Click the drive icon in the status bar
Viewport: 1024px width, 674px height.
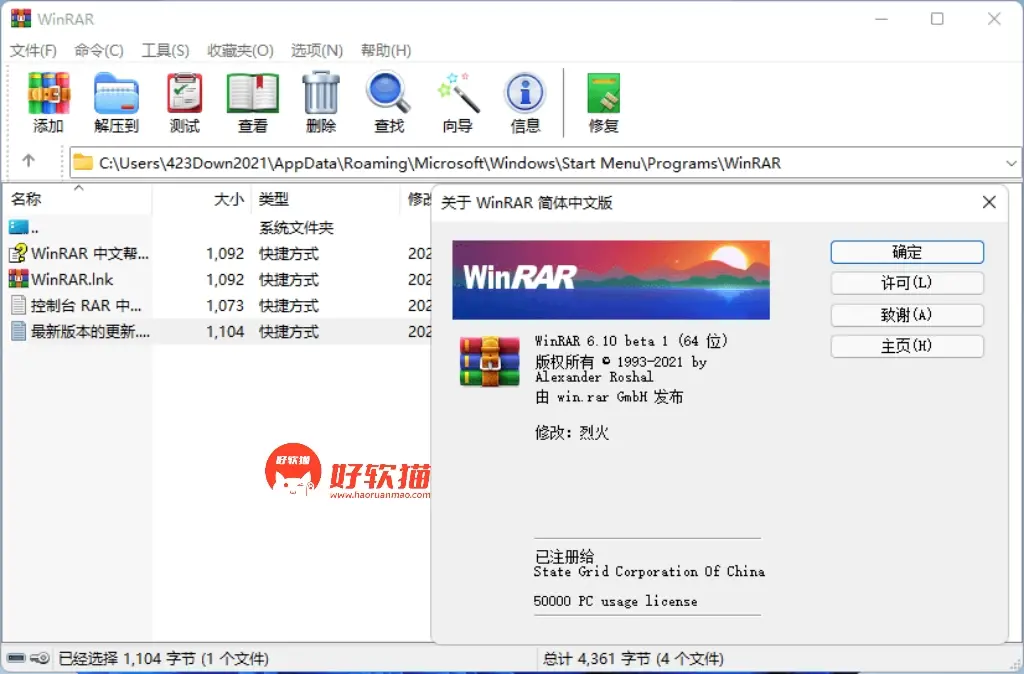pos(16,658)
